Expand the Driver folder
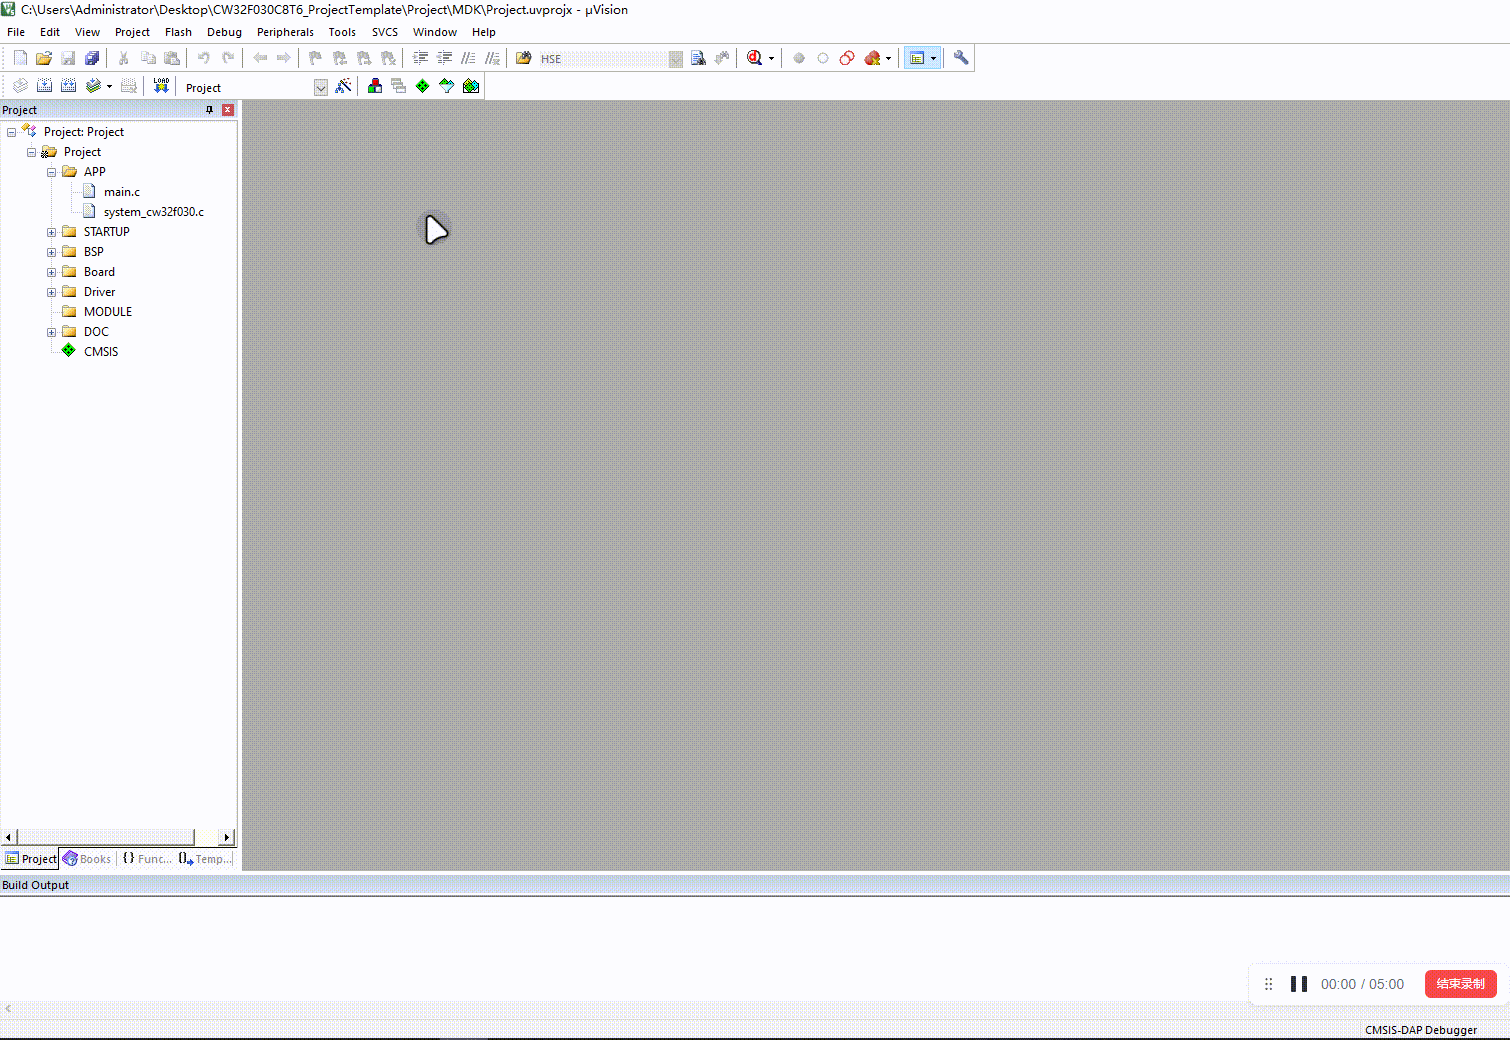The image size is (1510, 1040). click(x=51, y=292)
